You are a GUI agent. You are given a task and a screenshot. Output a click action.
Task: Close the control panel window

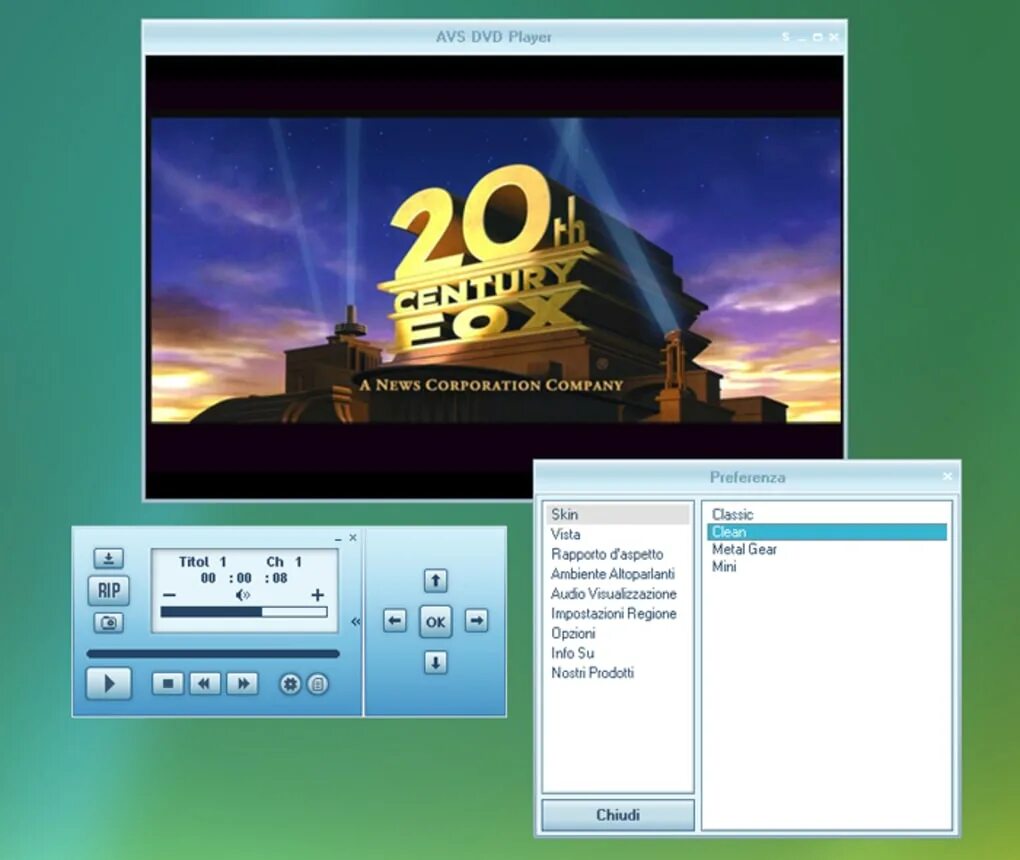pos(353,537)
